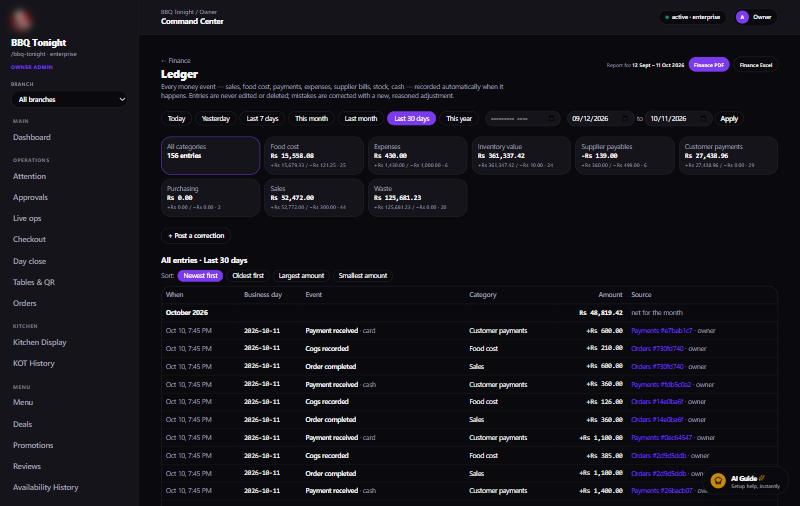Filter by Expenses category card
The image size is (800, 506).
tap(417, 156)
